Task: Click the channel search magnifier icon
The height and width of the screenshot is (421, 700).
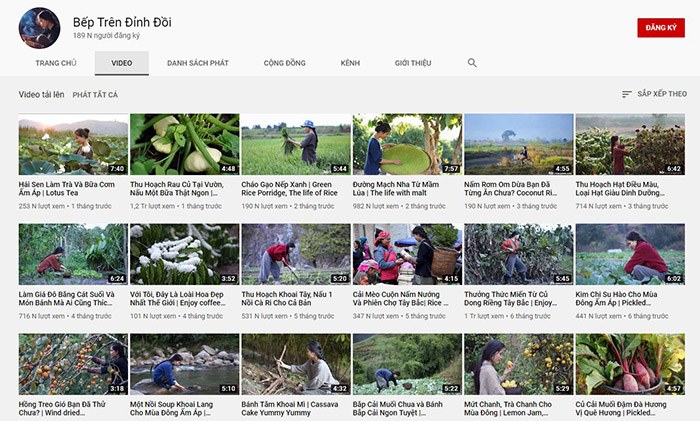Action: pyautogui.click(x=472, y=63)
